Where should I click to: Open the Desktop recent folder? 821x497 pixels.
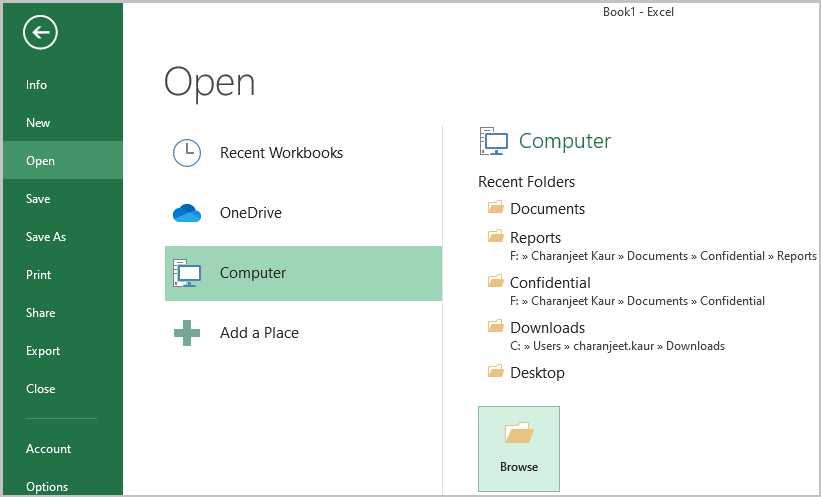click(537, 373)
